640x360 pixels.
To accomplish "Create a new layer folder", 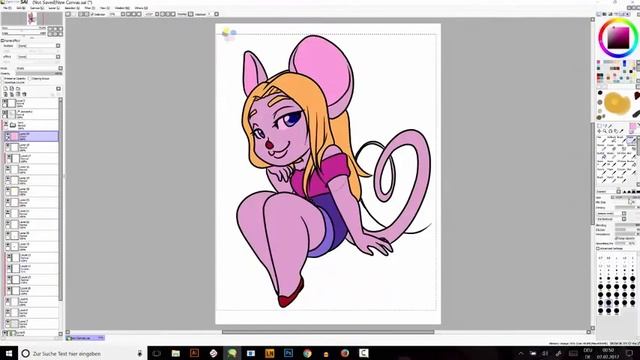I will (18, 88).
